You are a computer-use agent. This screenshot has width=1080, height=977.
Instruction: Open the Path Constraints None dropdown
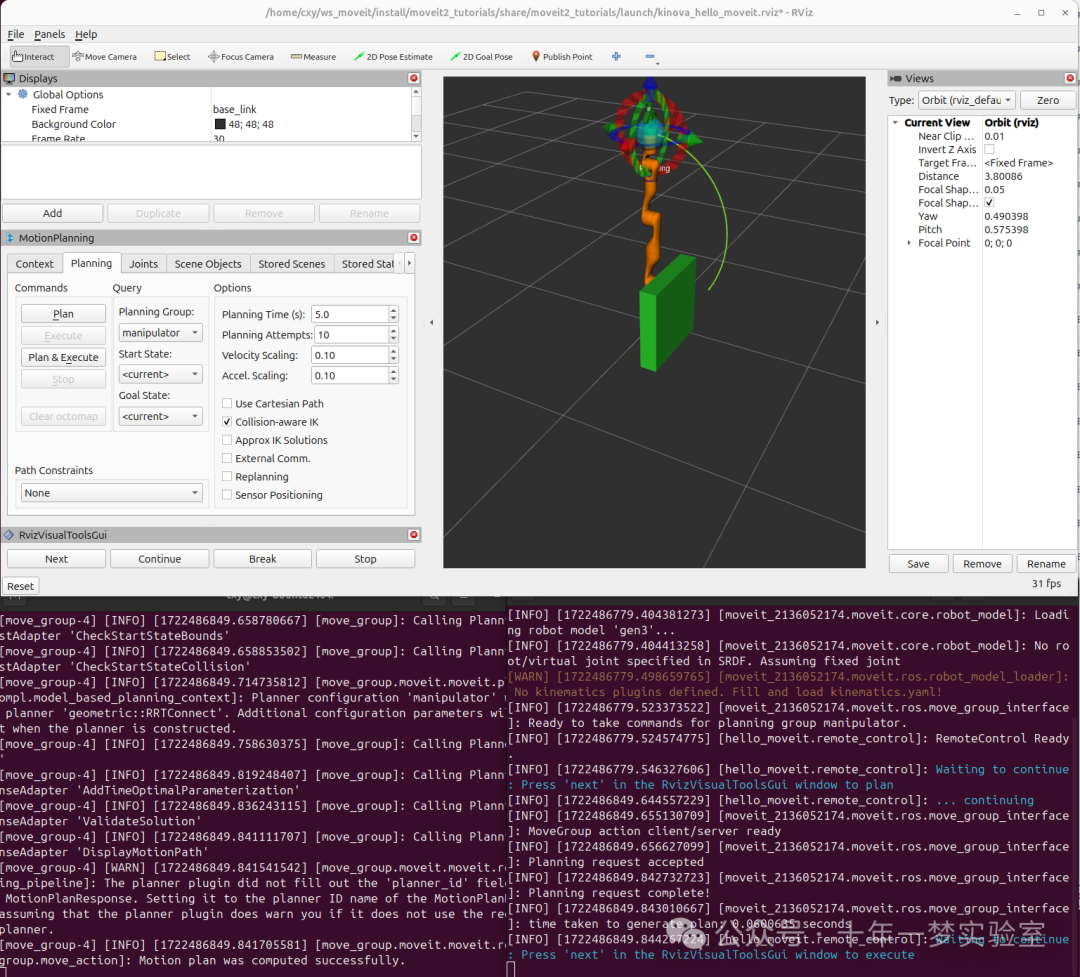112,493
